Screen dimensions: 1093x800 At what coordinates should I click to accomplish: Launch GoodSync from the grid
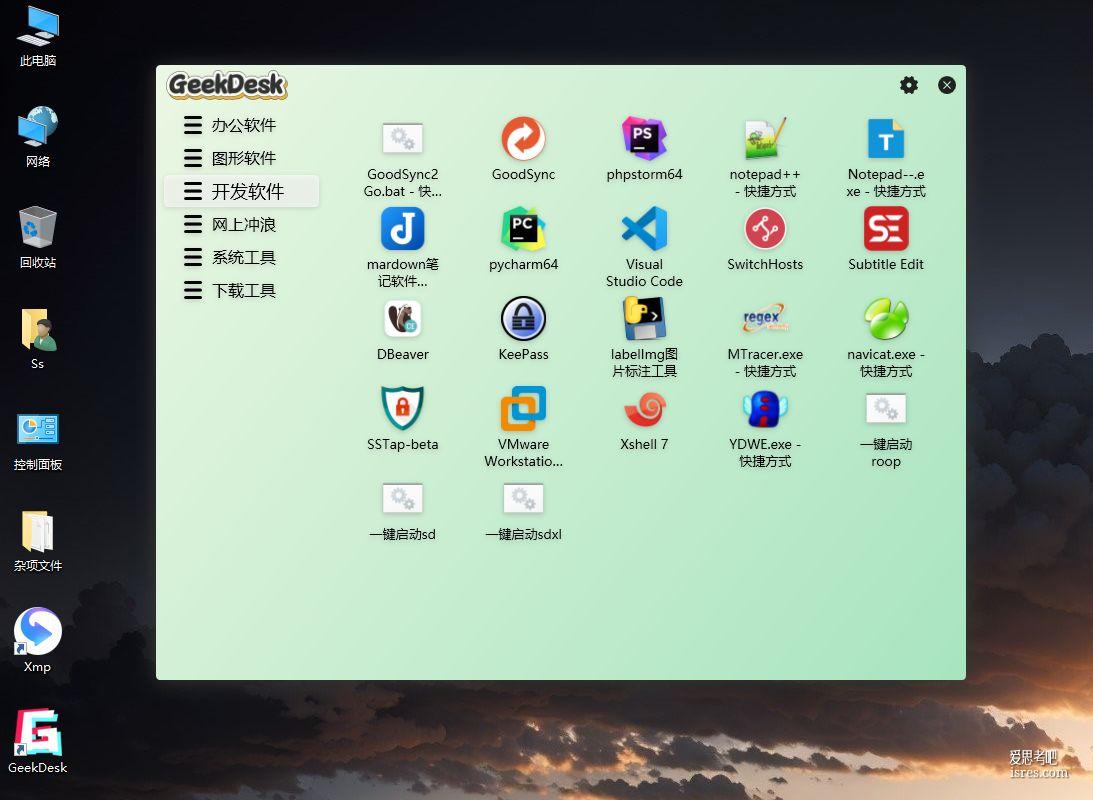pyautogui.click(x=523, y=138)
